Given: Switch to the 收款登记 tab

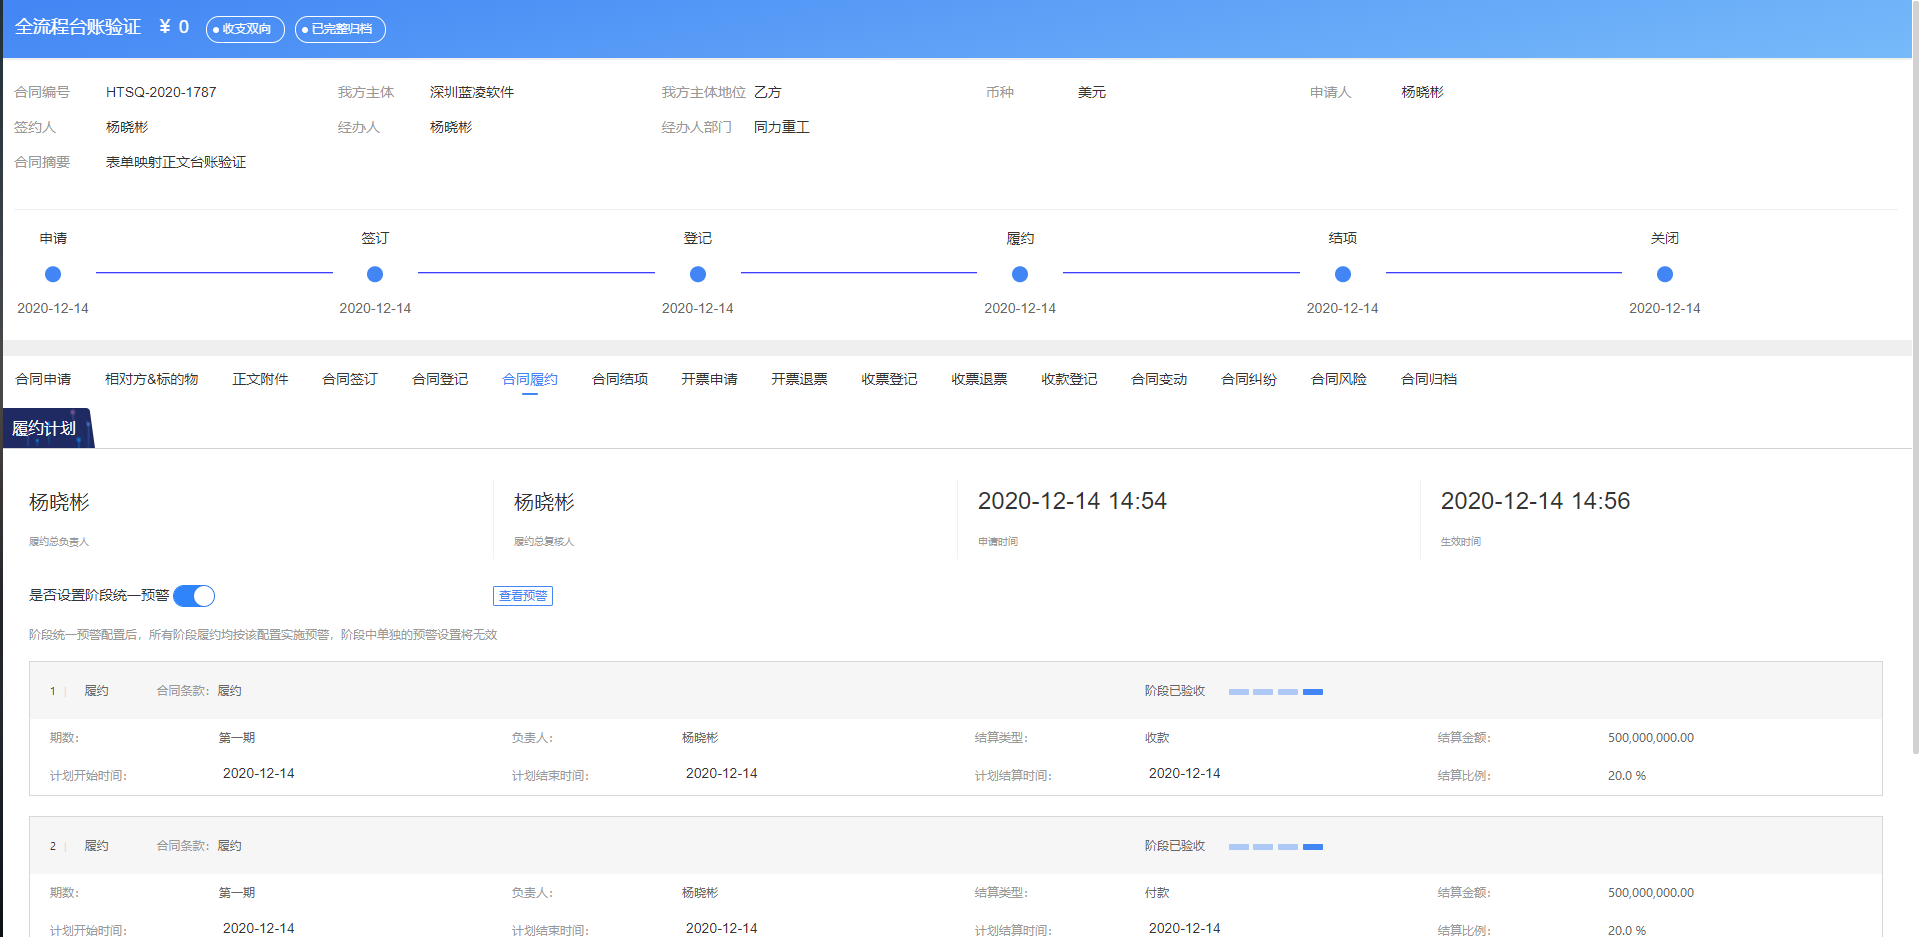Looking at the screenshot, I should point(1070,379).
